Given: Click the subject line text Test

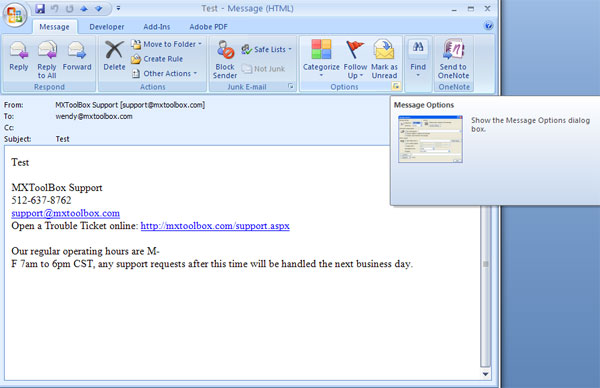Looking at the screenshot, I should 62,139.
